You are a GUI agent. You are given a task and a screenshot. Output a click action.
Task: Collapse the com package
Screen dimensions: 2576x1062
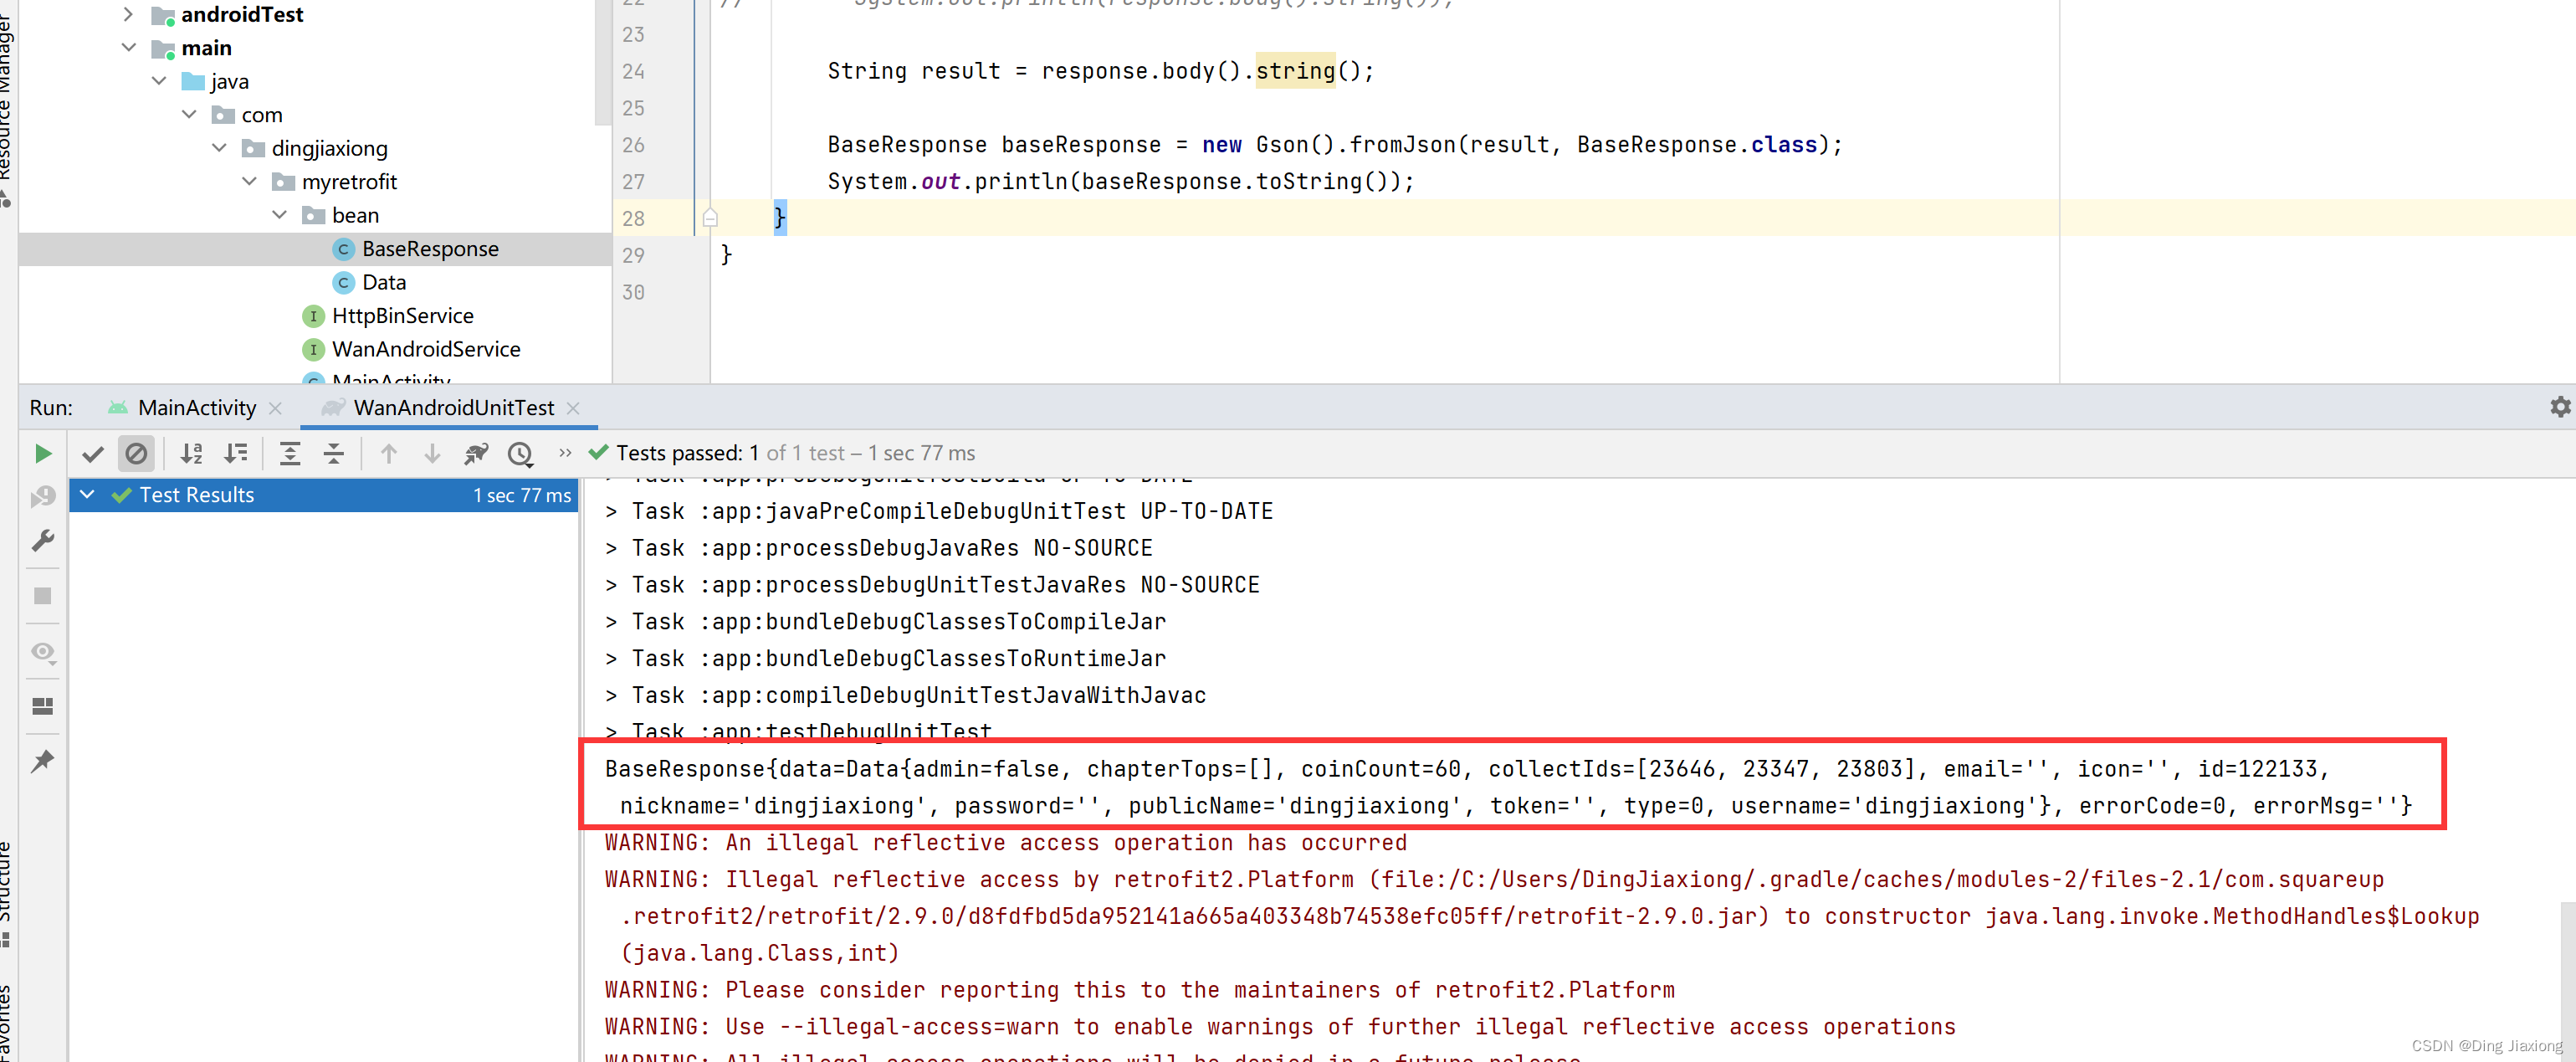(x=189, y=114)
